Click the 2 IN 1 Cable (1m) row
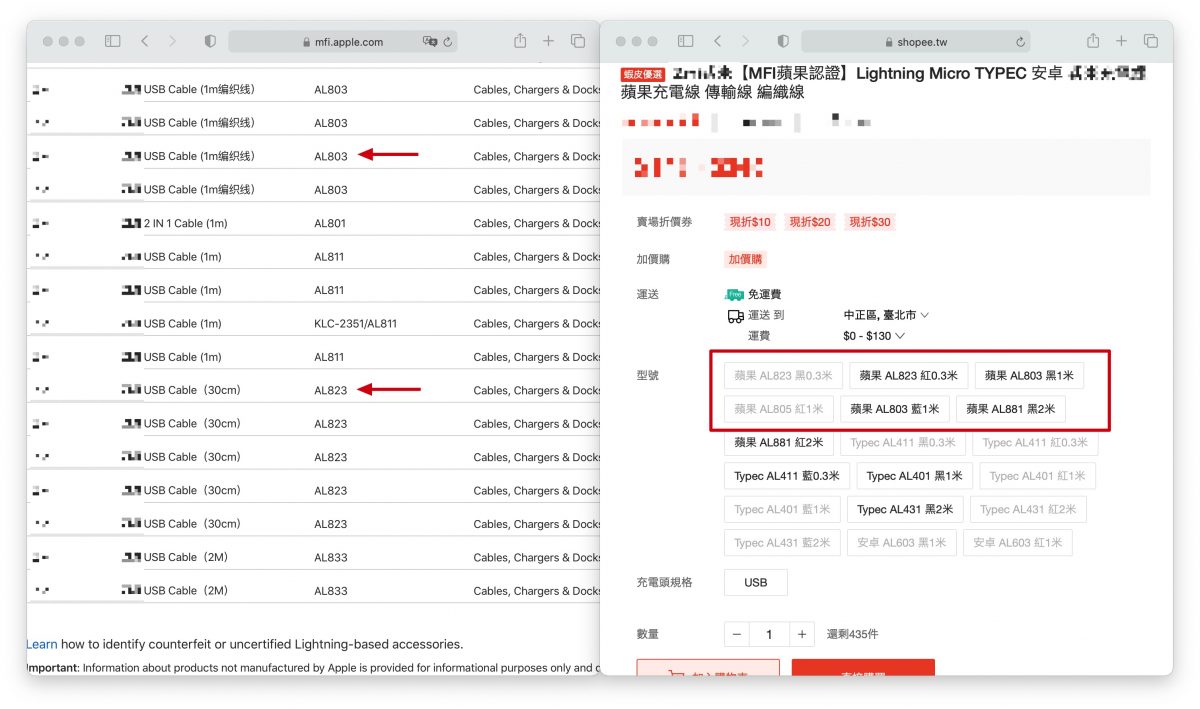1200x709 pixels. (313, 223)
